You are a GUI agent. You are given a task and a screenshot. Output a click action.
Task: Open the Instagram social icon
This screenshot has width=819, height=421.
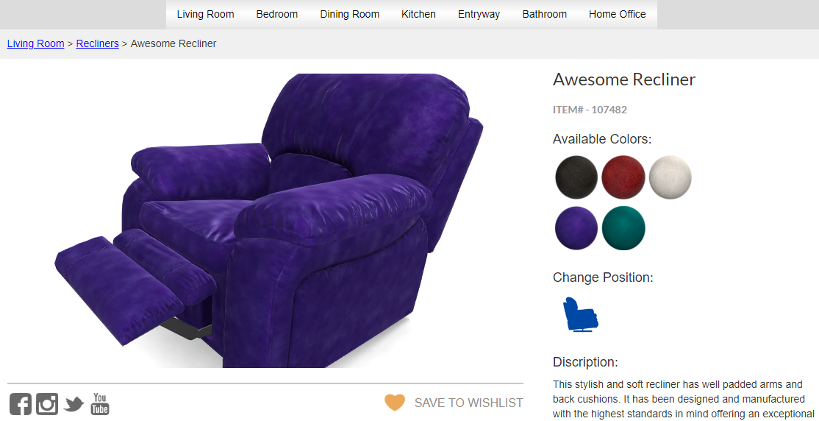coord(47,404)
